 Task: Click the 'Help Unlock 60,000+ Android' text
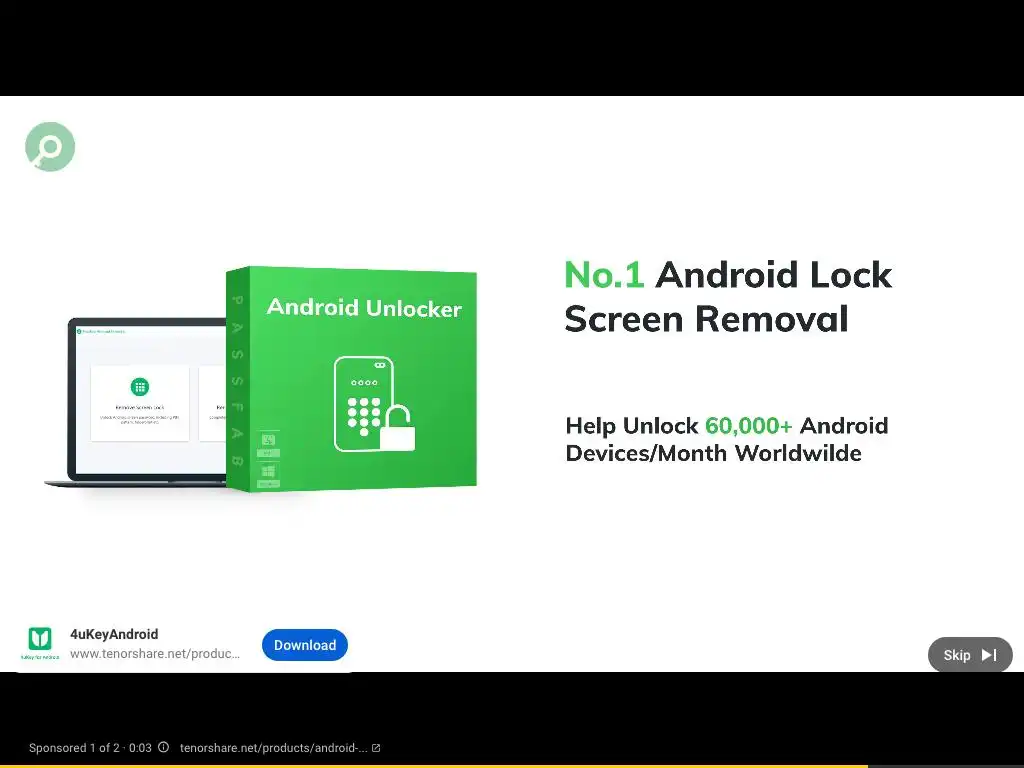(x=727, y=426)
